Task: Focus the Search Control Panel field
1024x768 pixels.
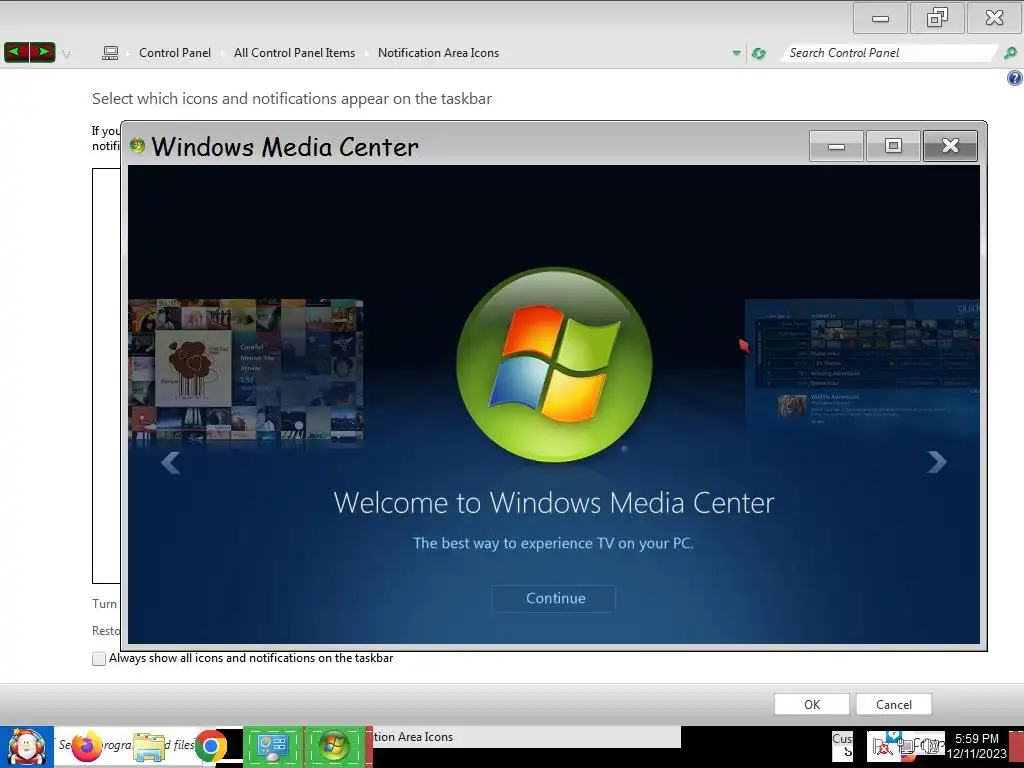Action: [889, 53]
